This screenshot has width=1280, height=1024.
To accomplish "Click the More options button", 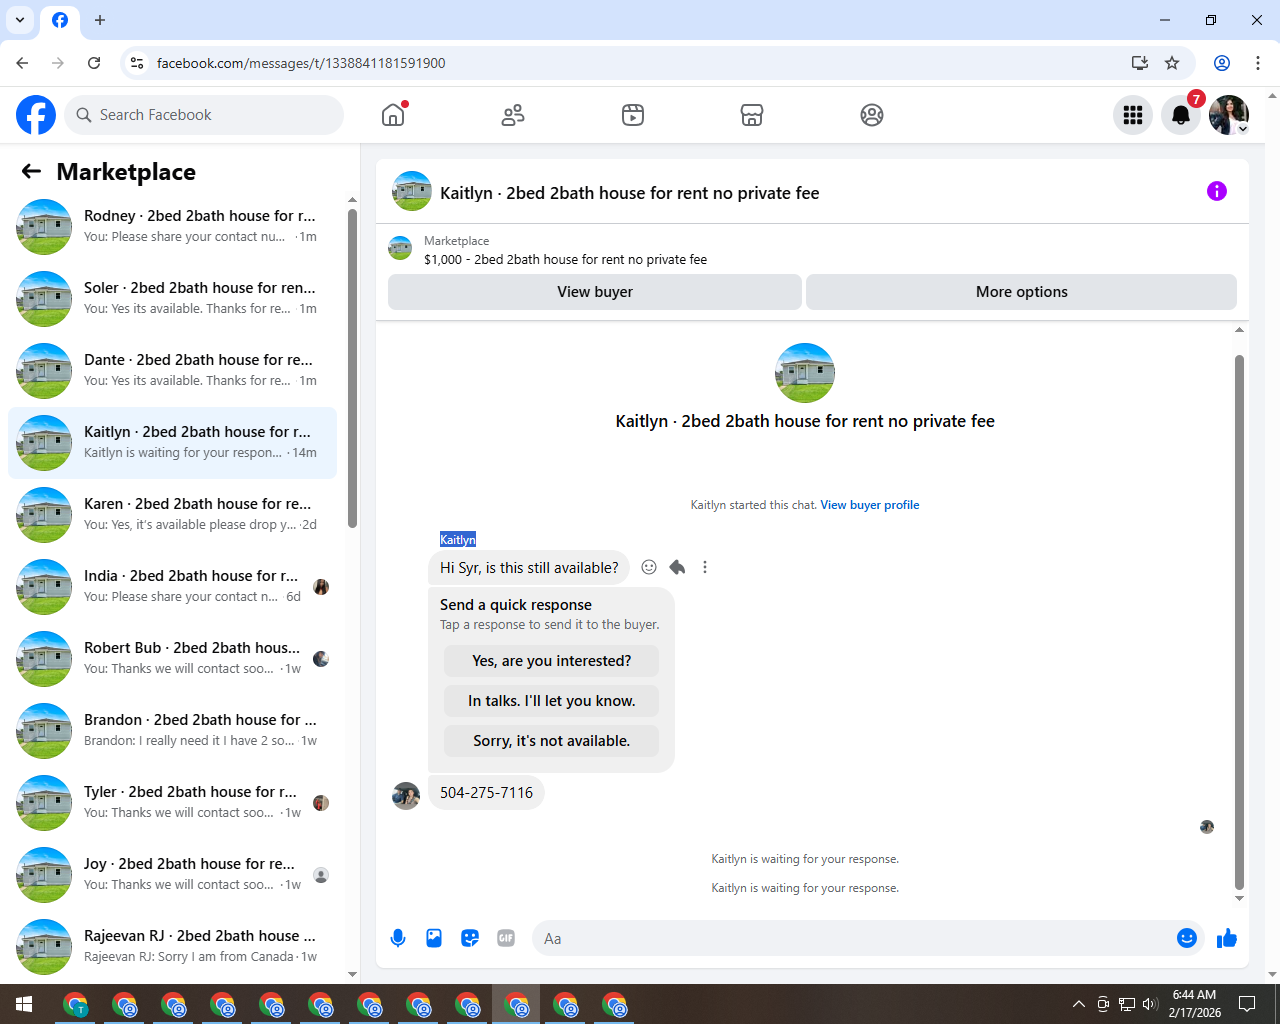I will [x=1021, y=292].
